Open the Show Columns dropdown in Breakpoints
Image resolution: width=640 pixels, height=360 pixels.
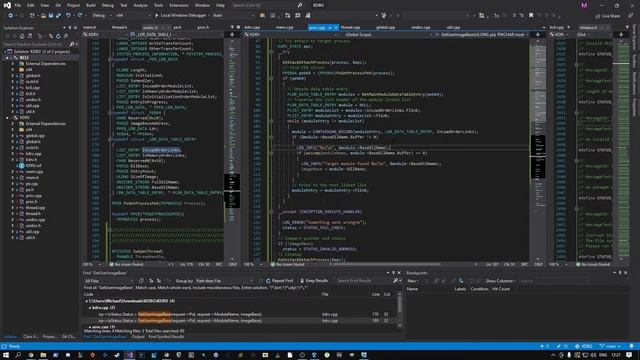coord(500,281)
